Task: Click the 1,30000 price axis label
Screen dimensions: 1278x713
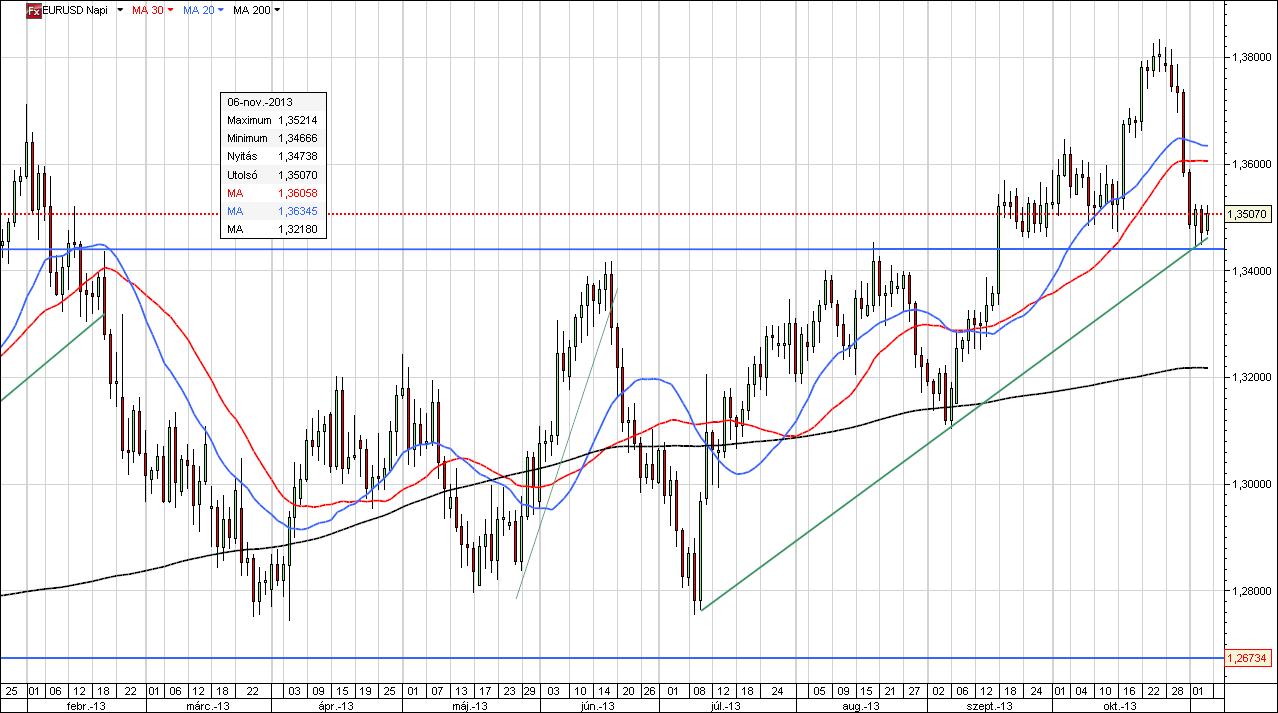Action: [1251, 485]
